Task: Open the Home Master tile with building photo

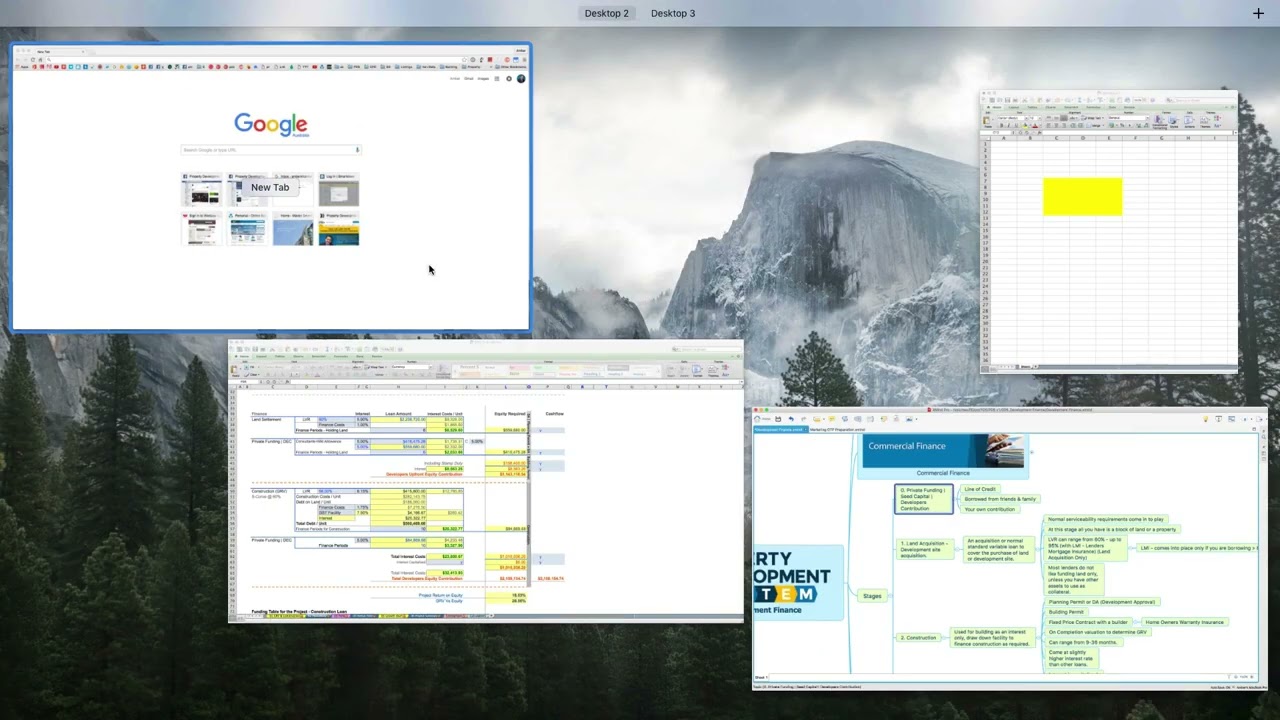Action: pos(293,229)
